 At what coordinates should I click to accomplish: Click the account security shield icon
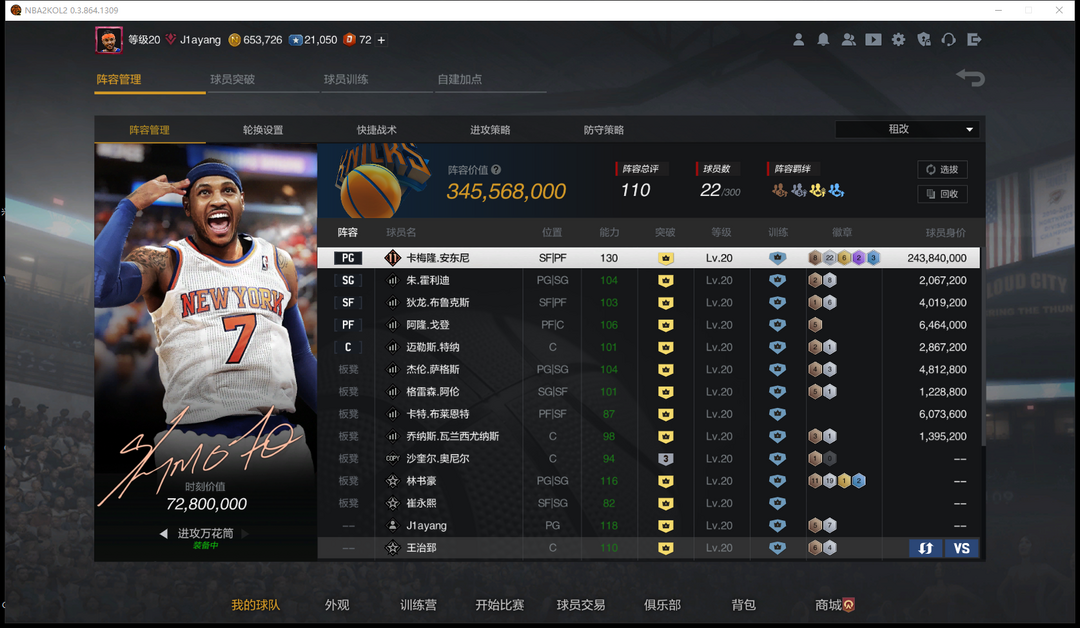pos(923,40)
